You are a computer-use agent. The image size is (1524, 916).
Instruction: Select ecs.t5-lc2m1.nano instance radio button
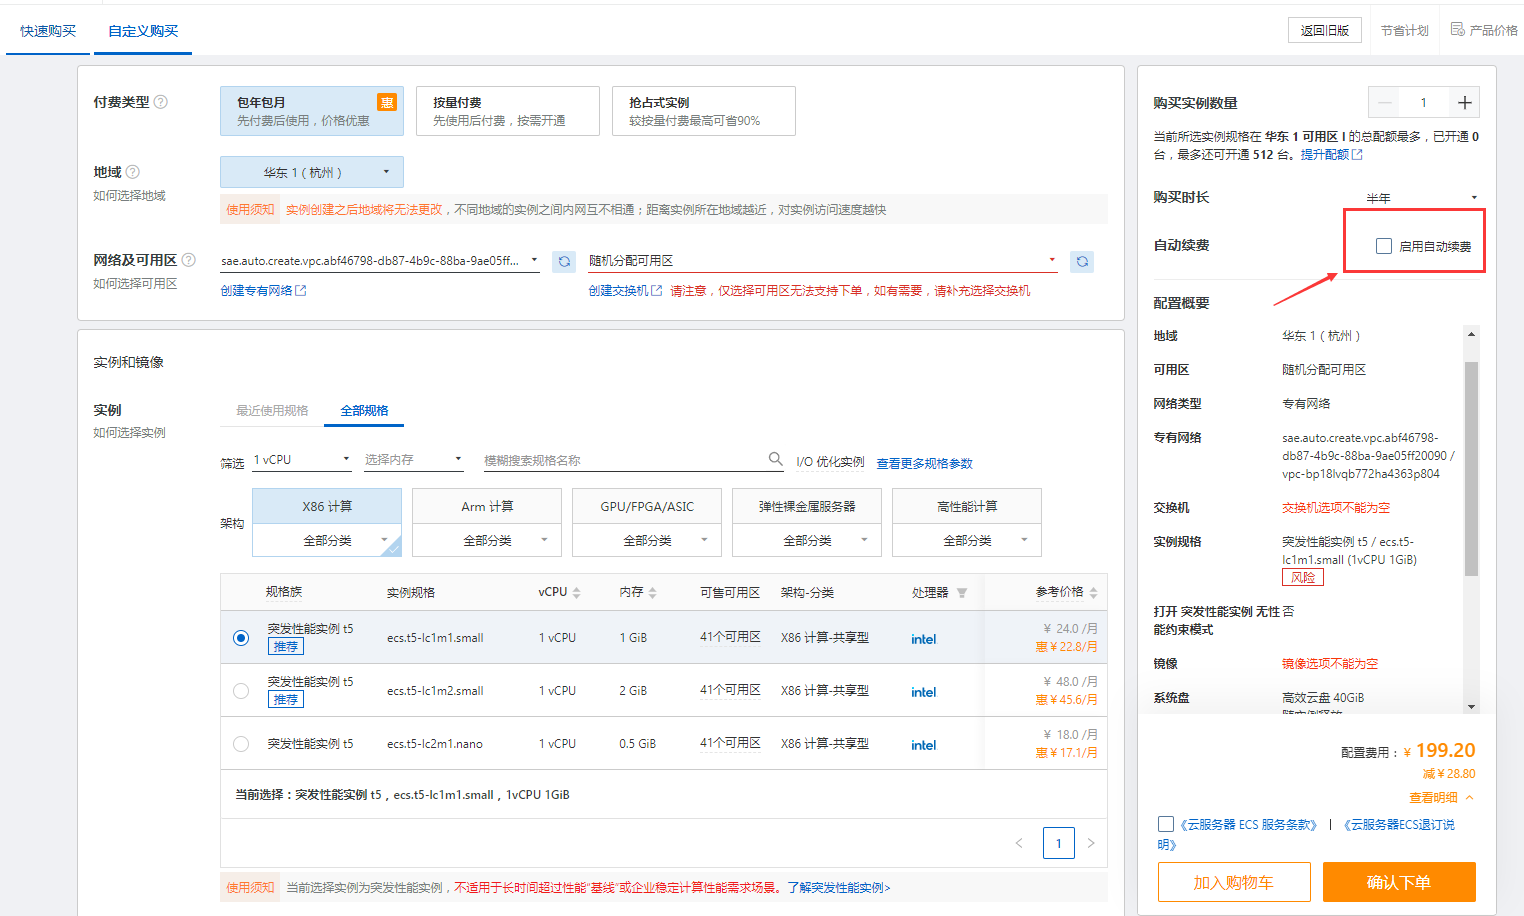pyautogui.click(x=241, y=744)
